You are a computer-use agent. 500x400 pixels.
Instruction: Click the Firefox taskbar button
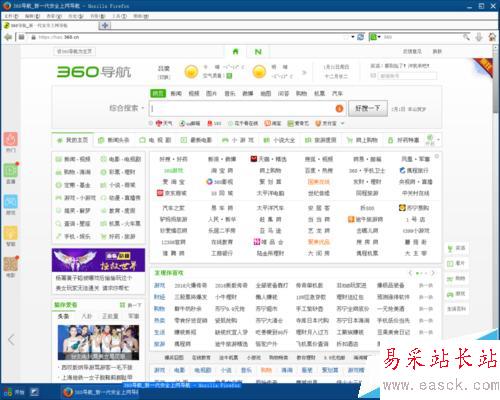point(102,392)
